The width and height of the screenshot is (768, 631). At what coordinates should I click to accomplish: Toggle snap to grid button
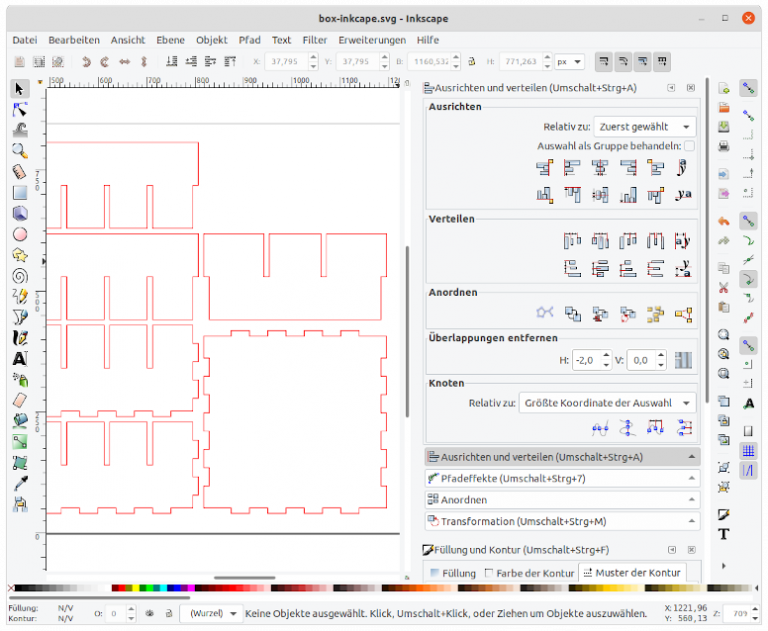tap(748, 451)
